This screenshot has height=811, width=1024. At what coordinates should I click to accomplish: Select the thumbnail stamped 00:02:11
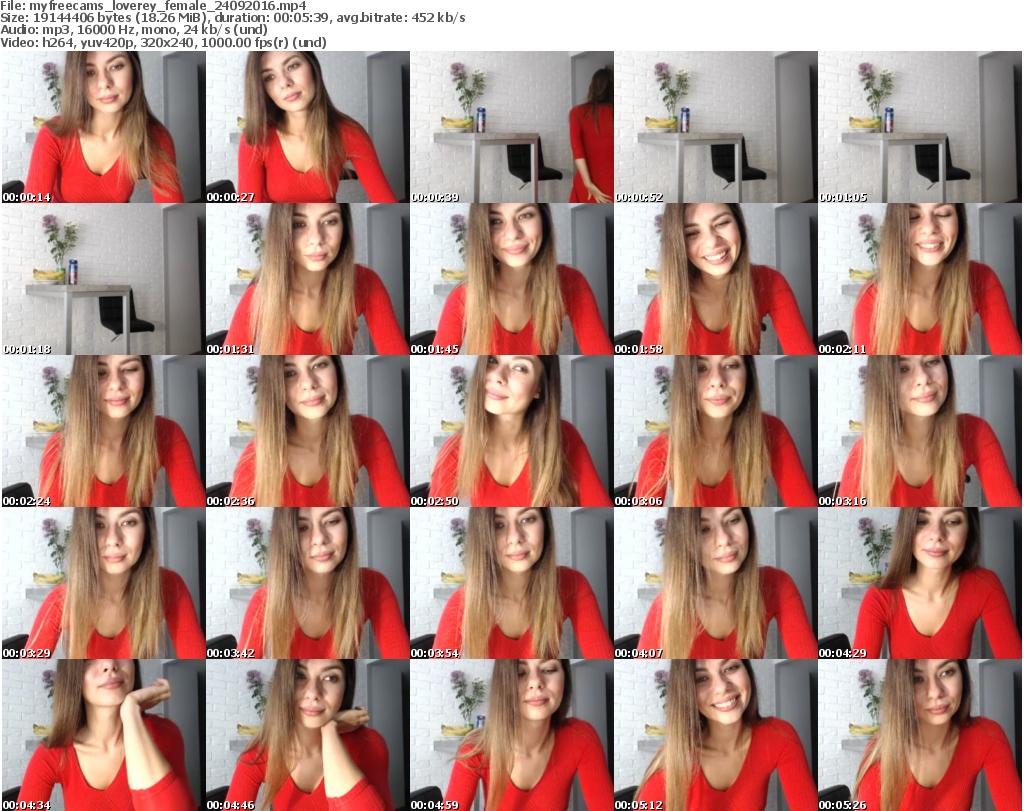920,279
